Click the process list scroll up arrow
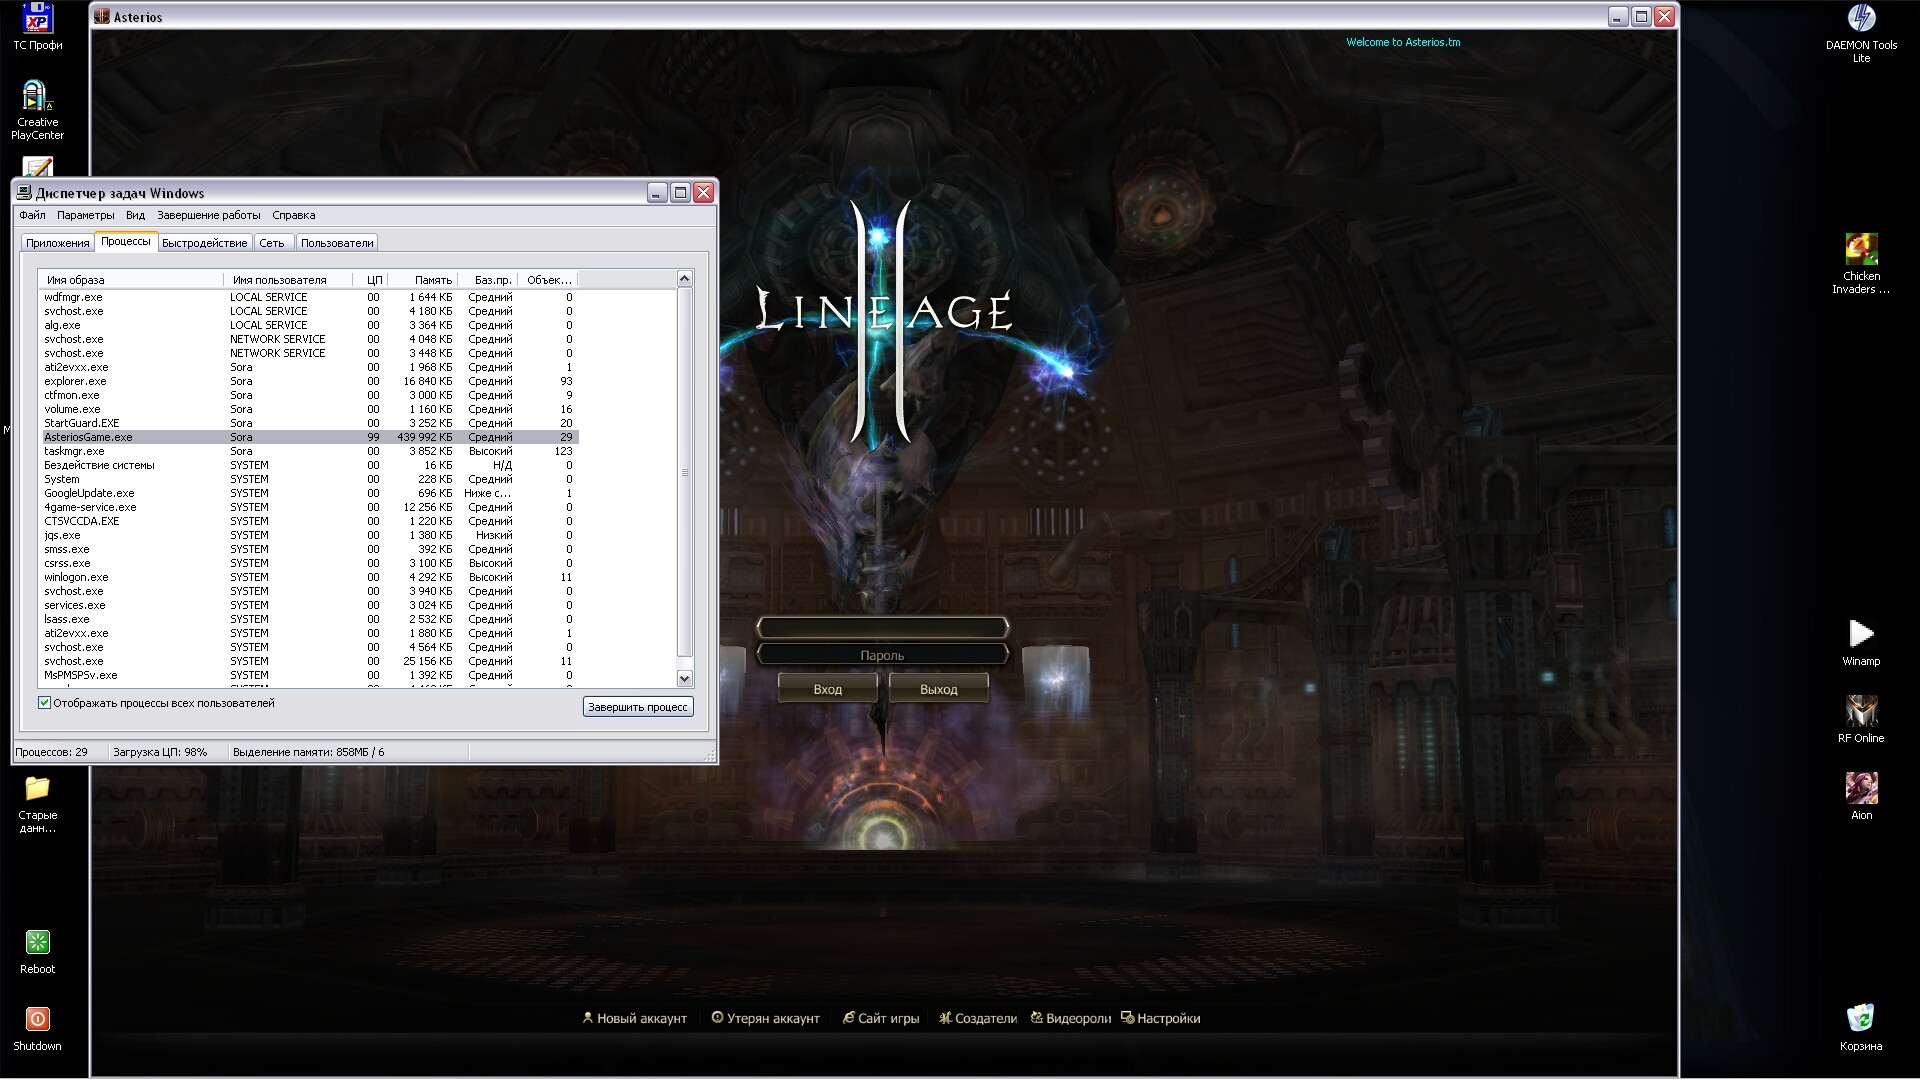Image resolution: width=1920 pixels, height=1080 pixels. [685, 278]
